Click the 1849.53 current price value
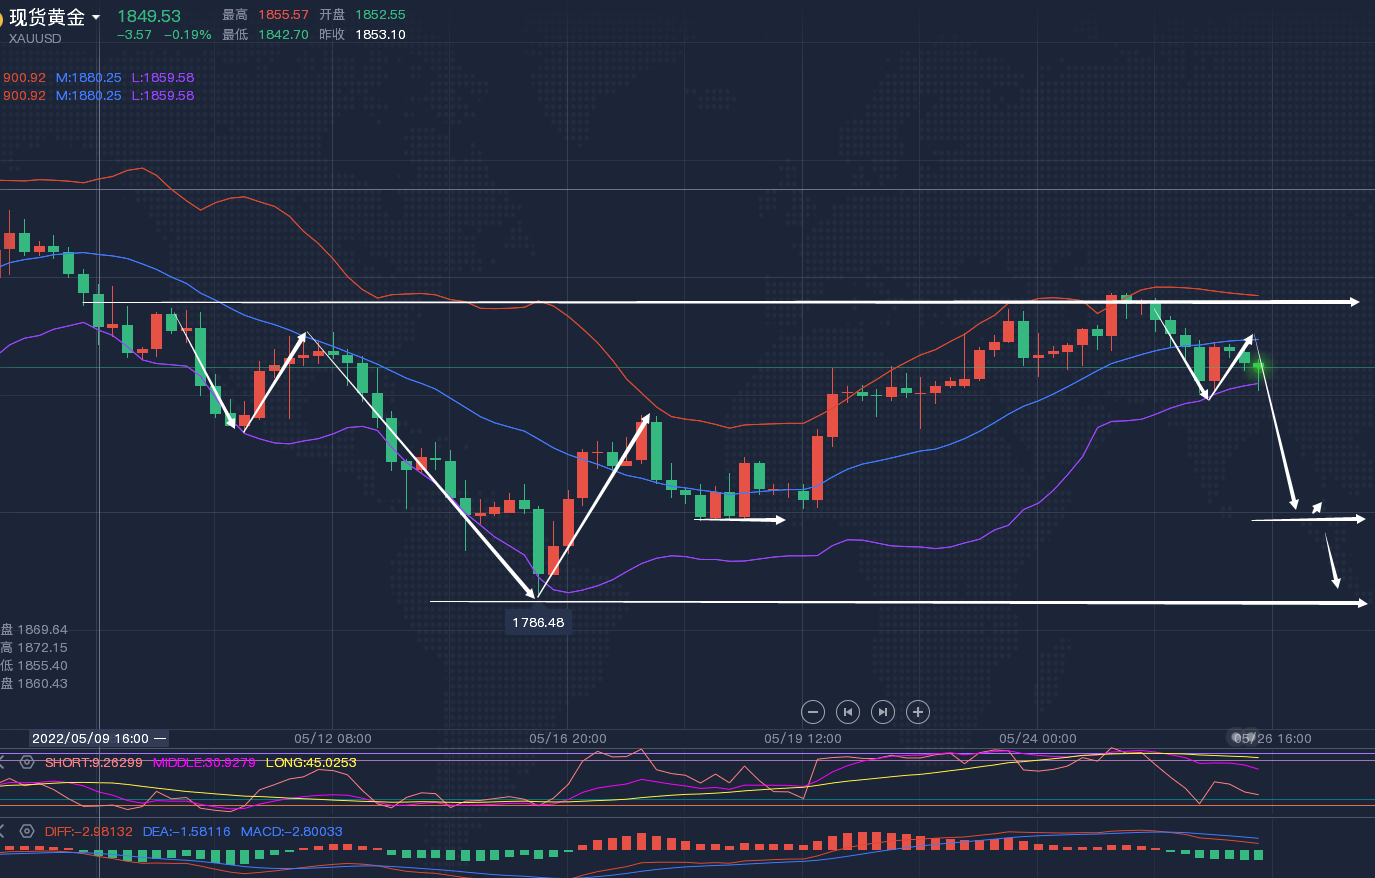 click(149, 16)
